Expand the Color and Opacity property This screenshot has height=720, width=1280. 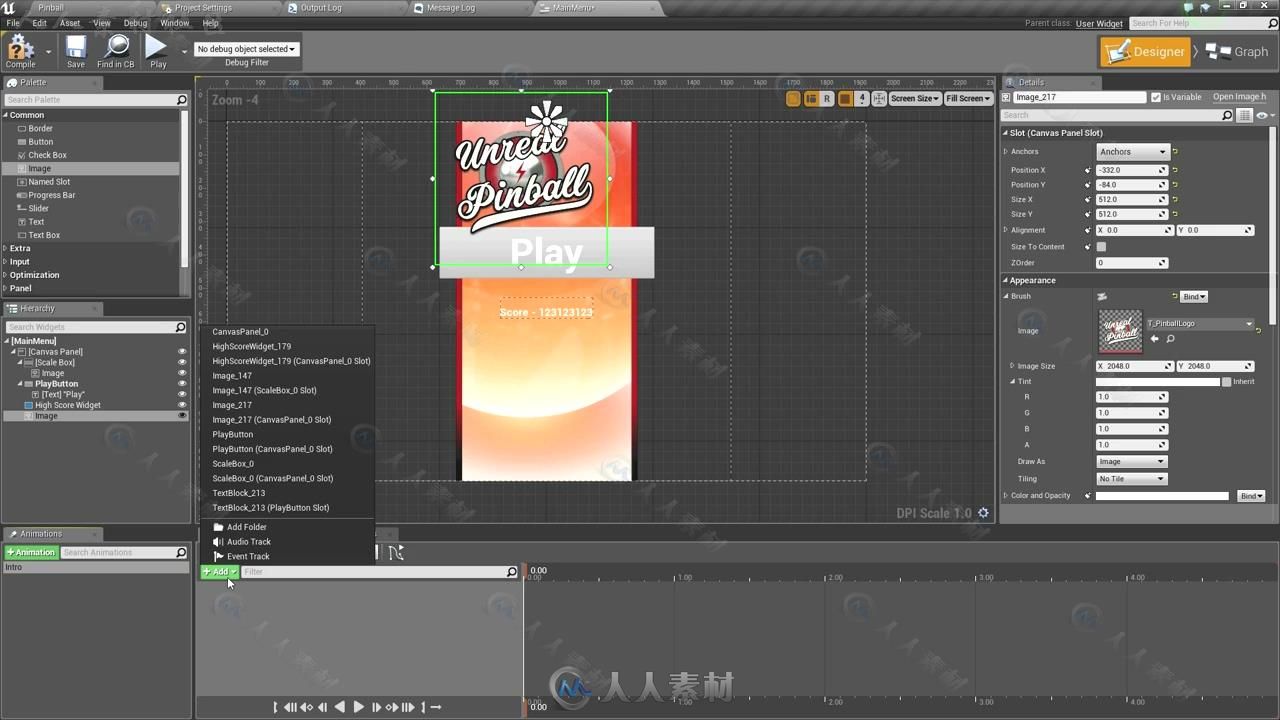pos(1007,496)
